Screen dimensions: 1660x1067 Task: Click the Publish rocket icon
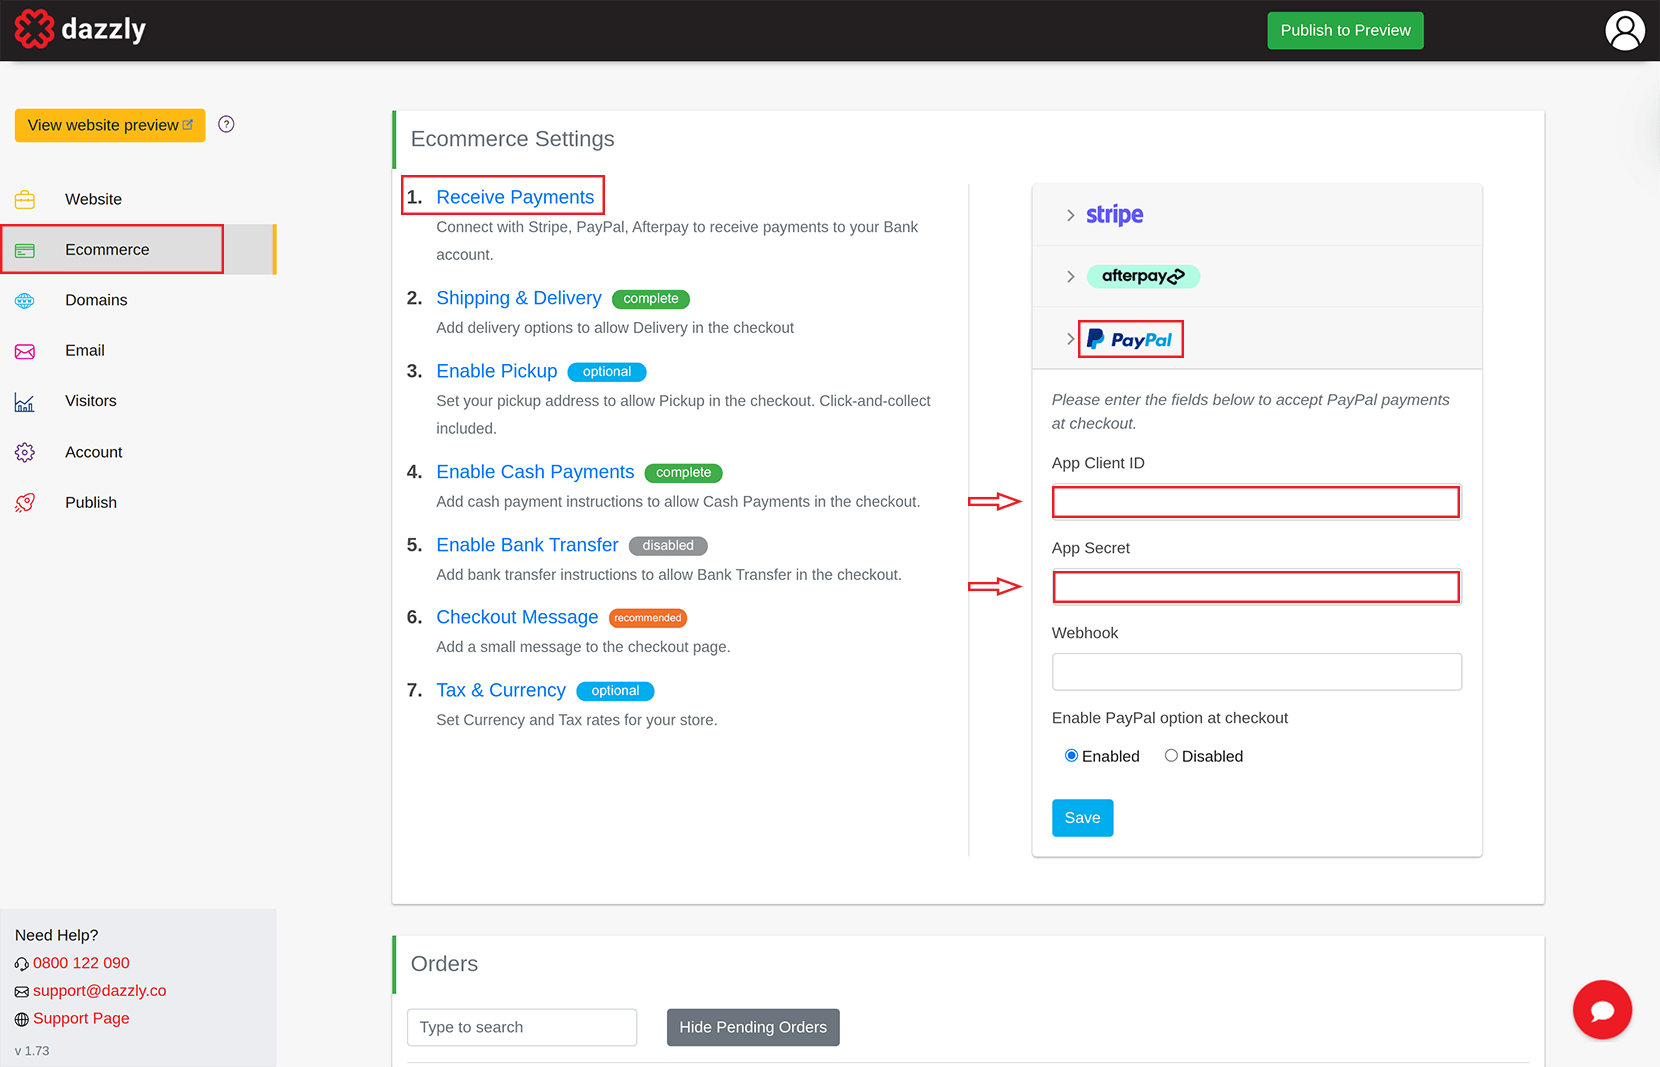25,502
